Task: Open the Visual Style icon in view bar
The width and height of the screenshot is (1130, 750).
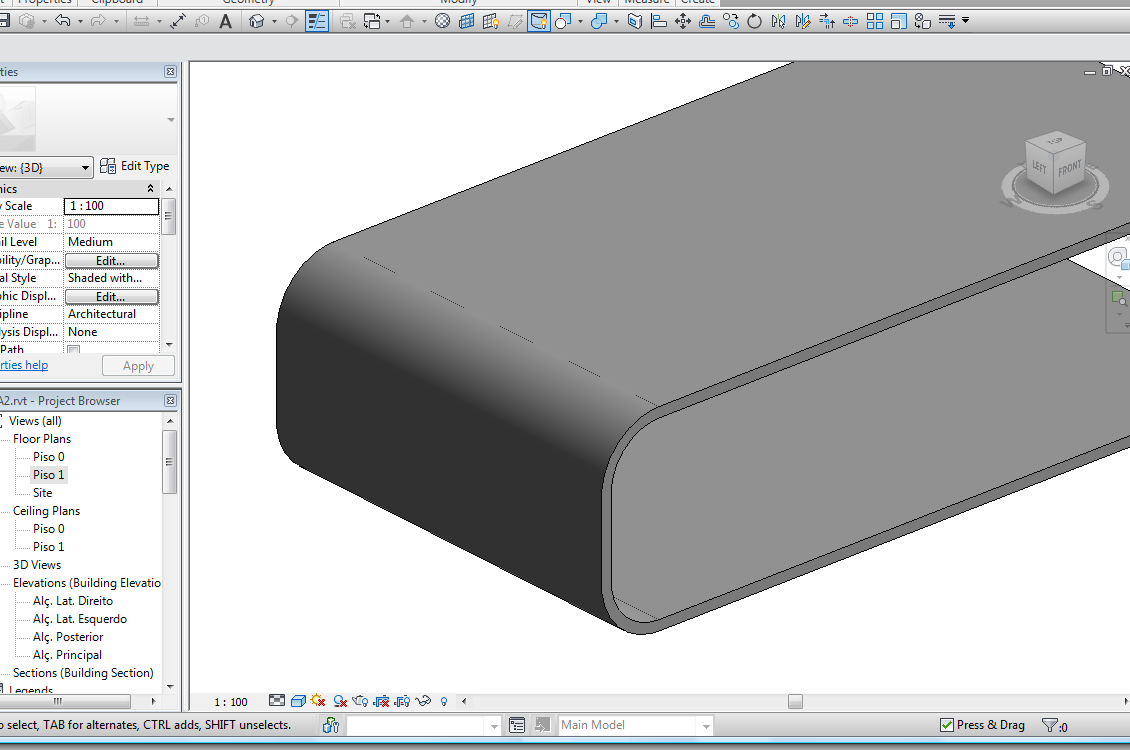Action: click(298, 701)
